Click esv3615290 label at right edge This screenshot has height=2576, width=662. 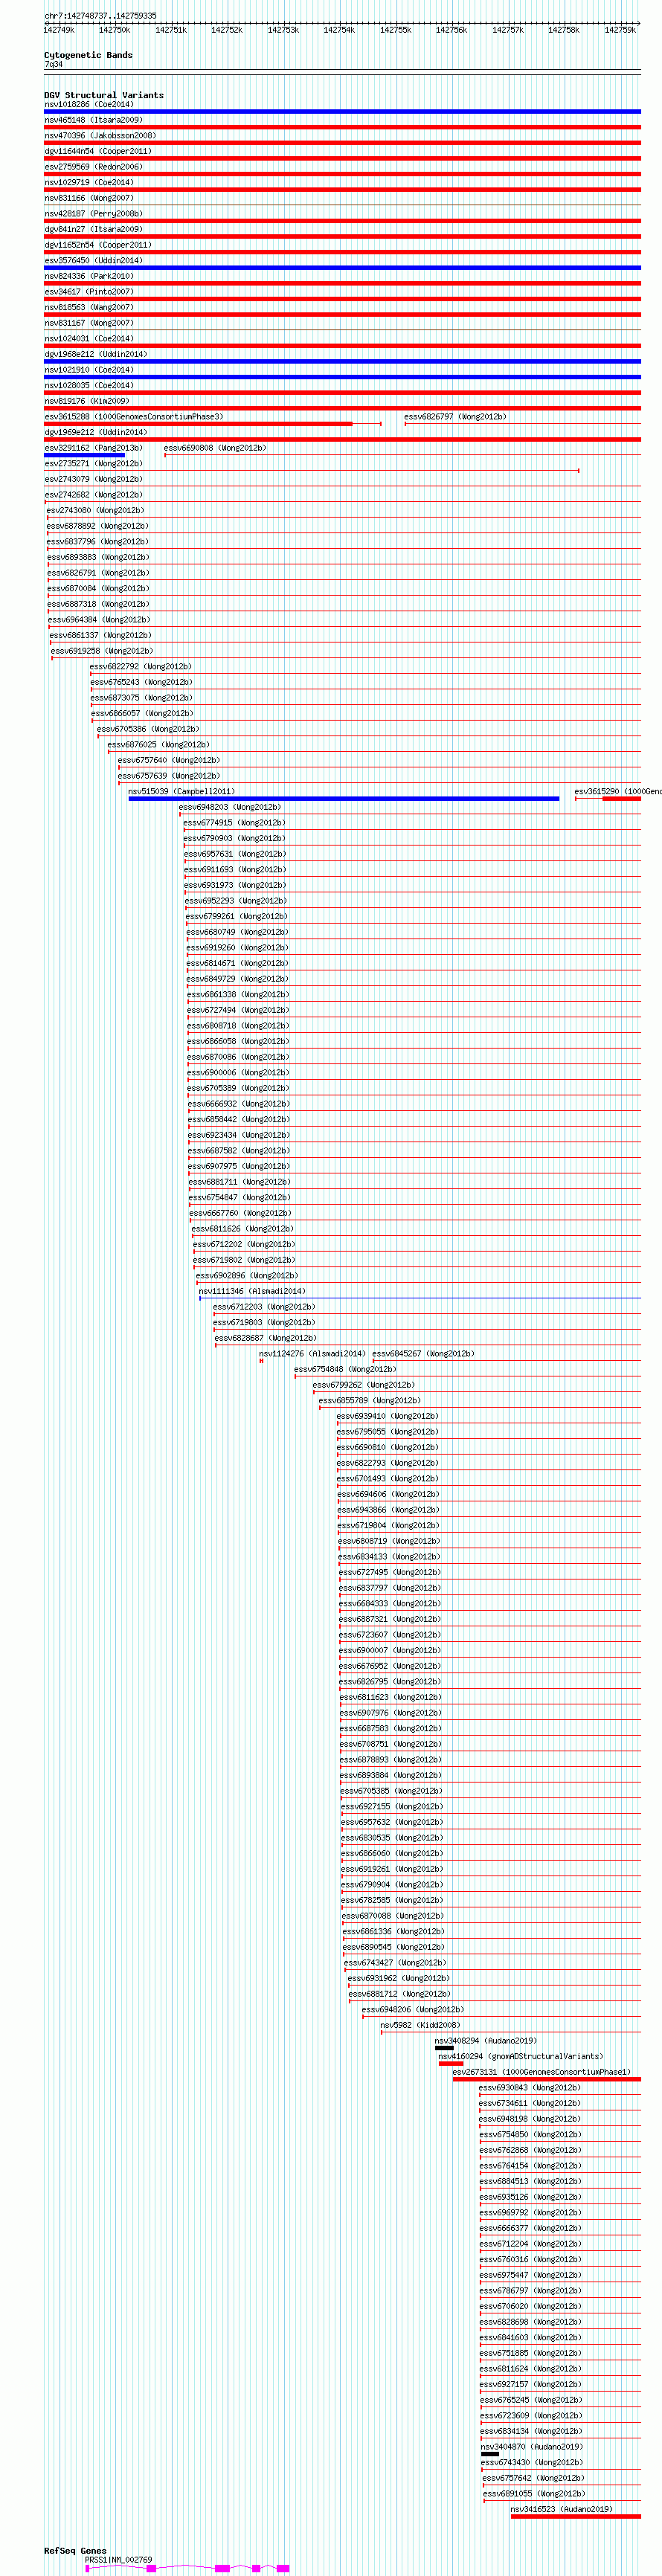point(618,792)
